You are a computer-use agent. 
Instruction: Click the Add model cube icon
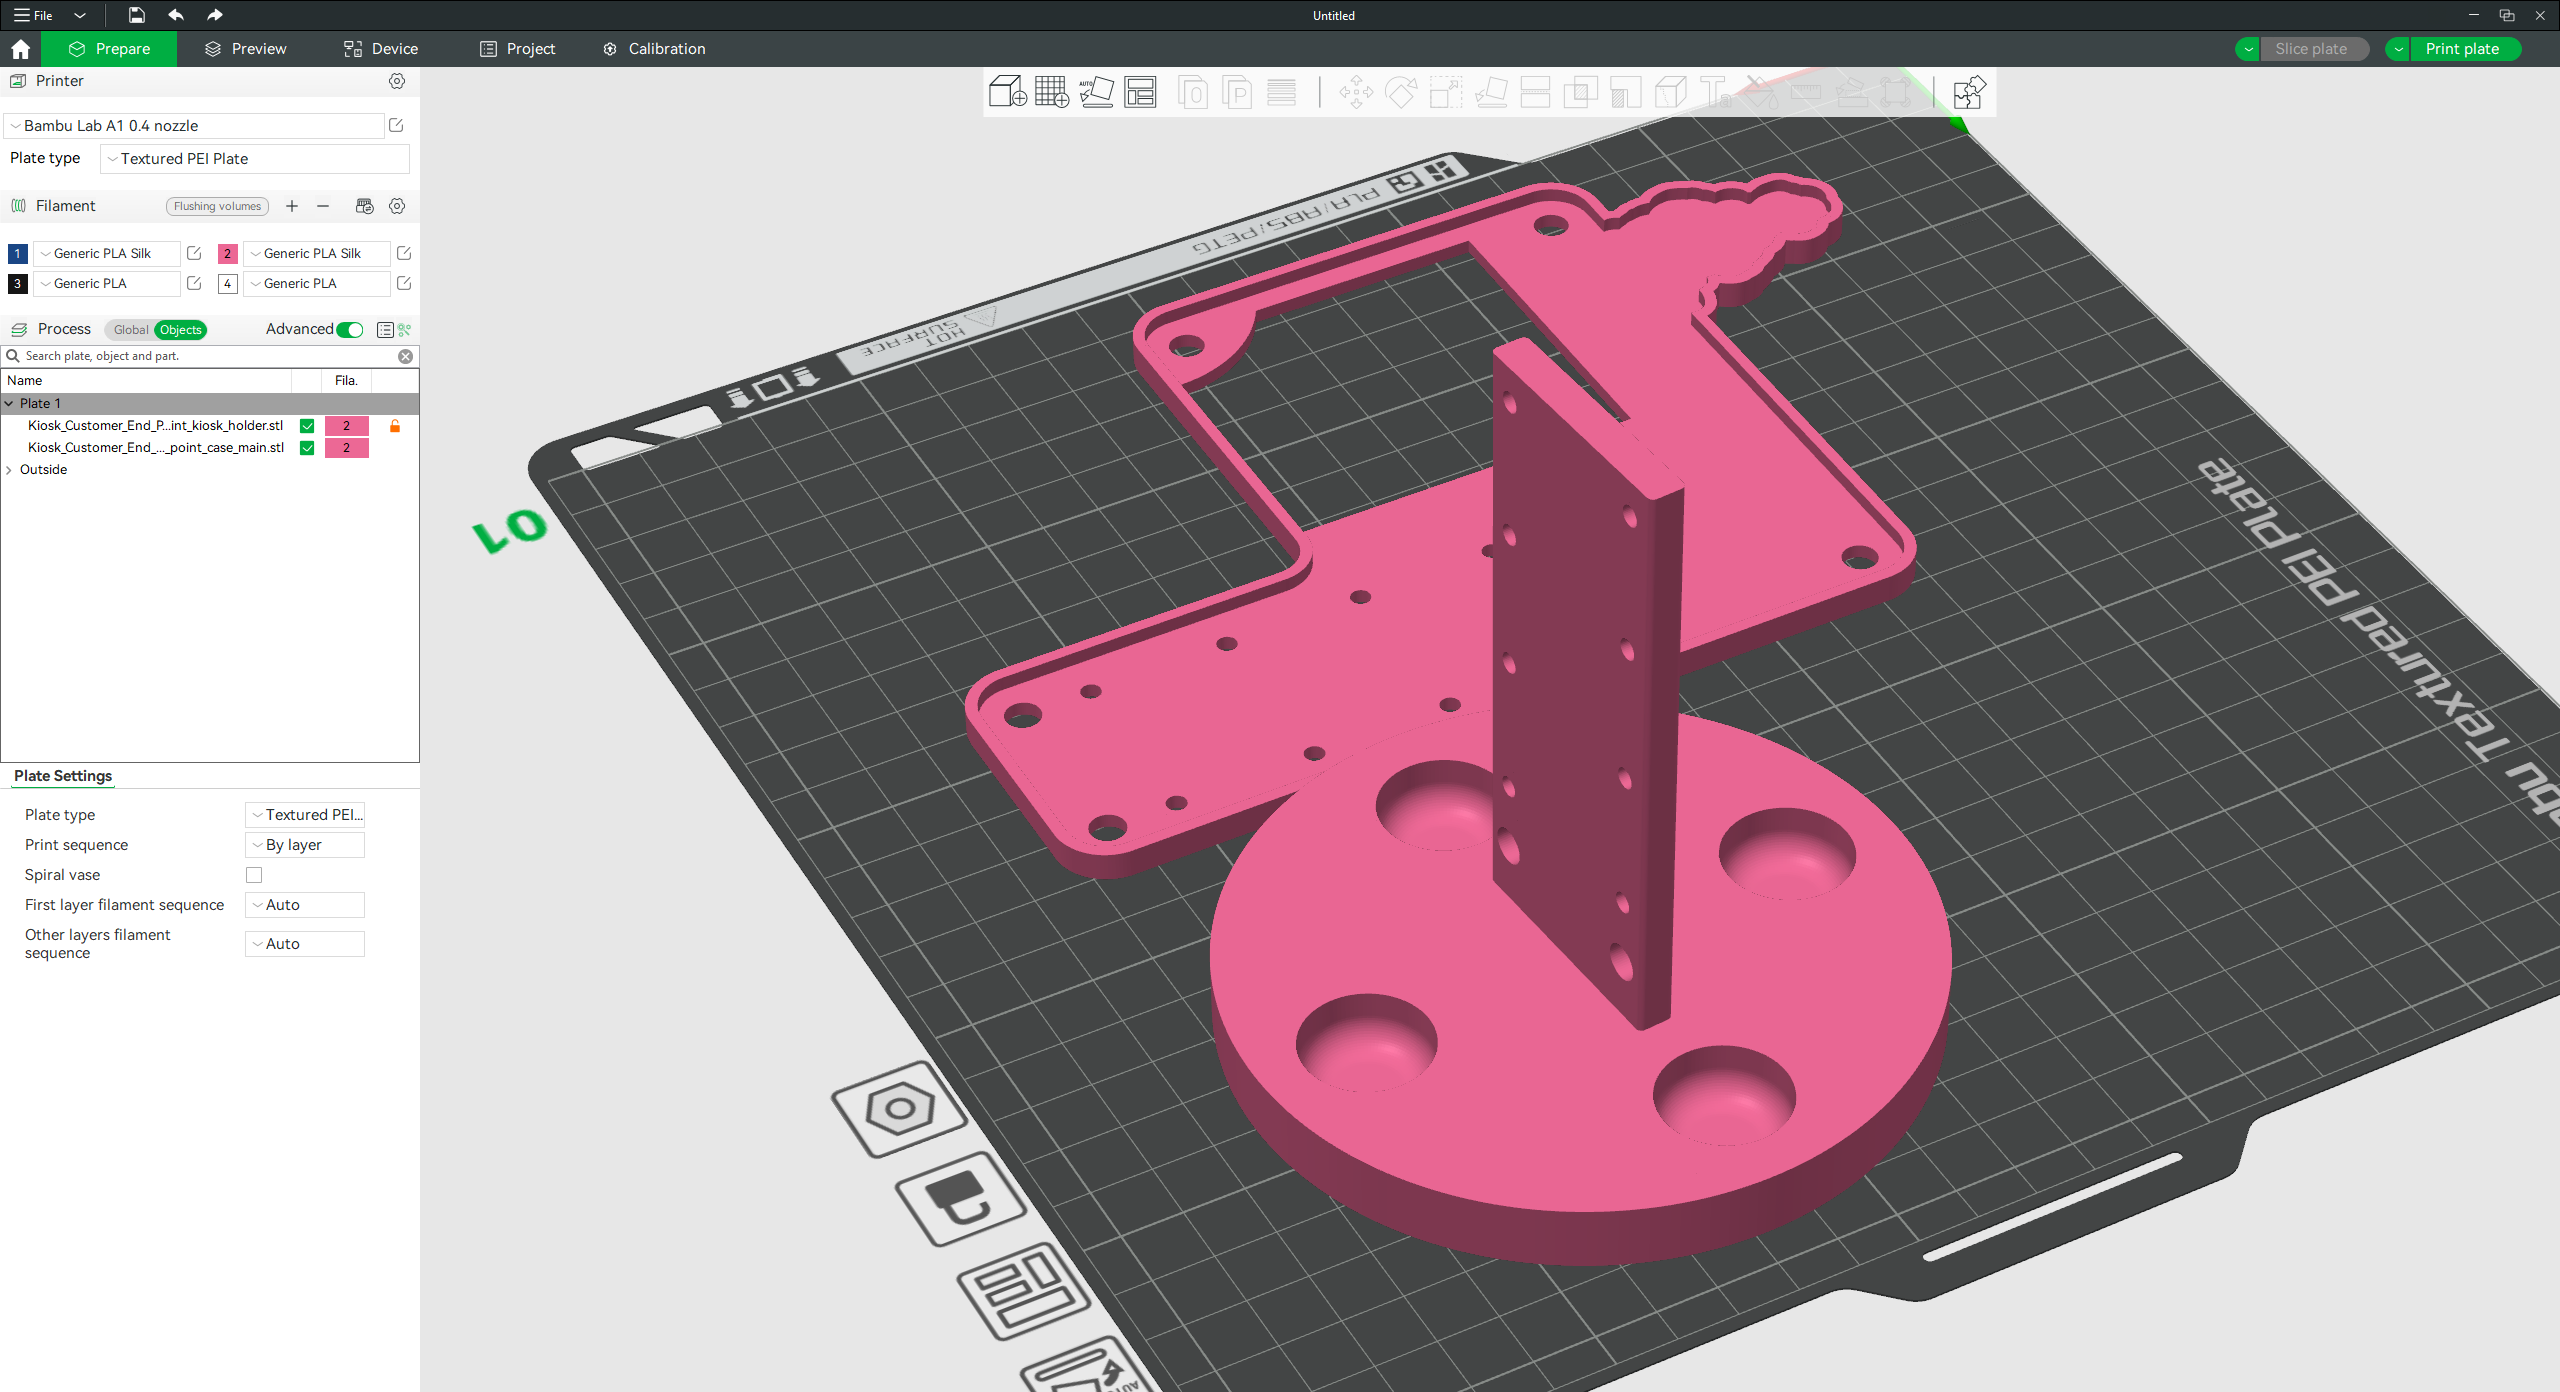coord(1007,92)
